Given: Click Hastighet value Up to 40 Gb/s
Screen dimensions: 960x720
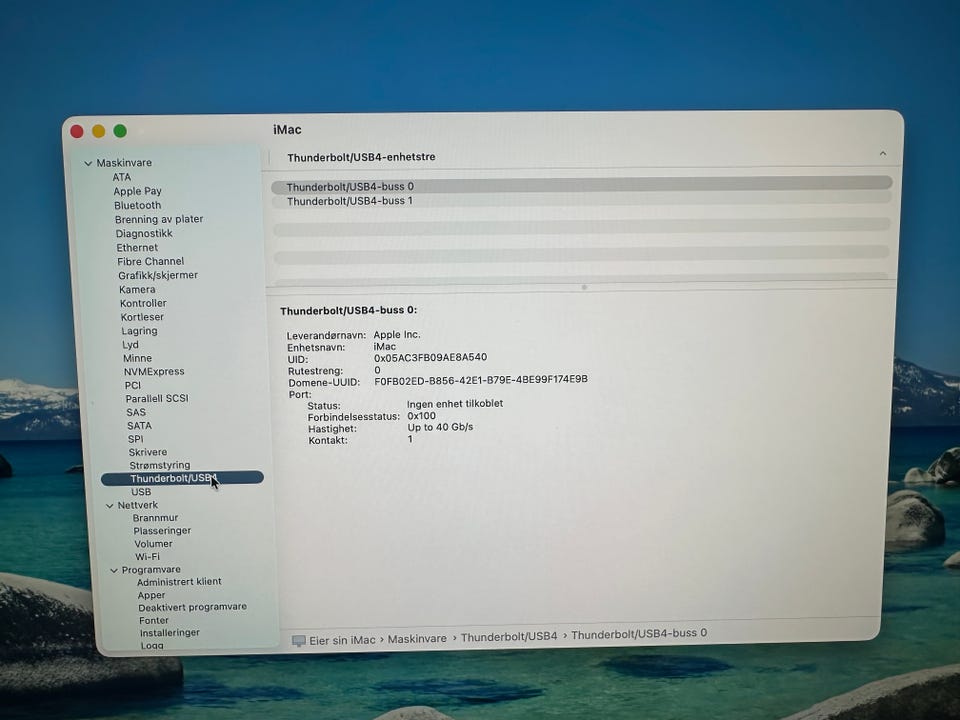Looking at the screenshot, I should 440,427.
